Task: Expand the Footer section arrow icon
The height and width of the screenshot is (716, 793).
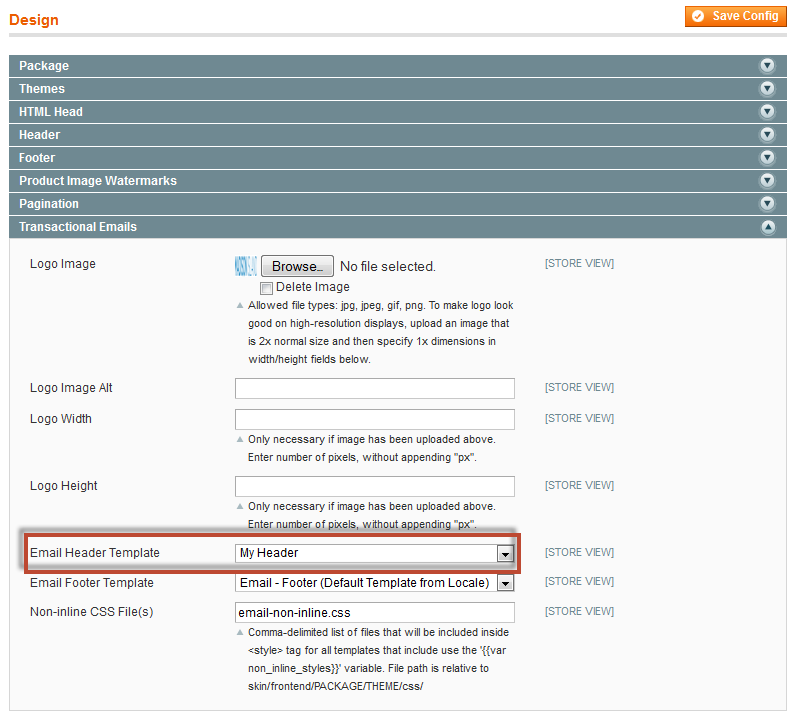Action: click(x=767, y=158)
